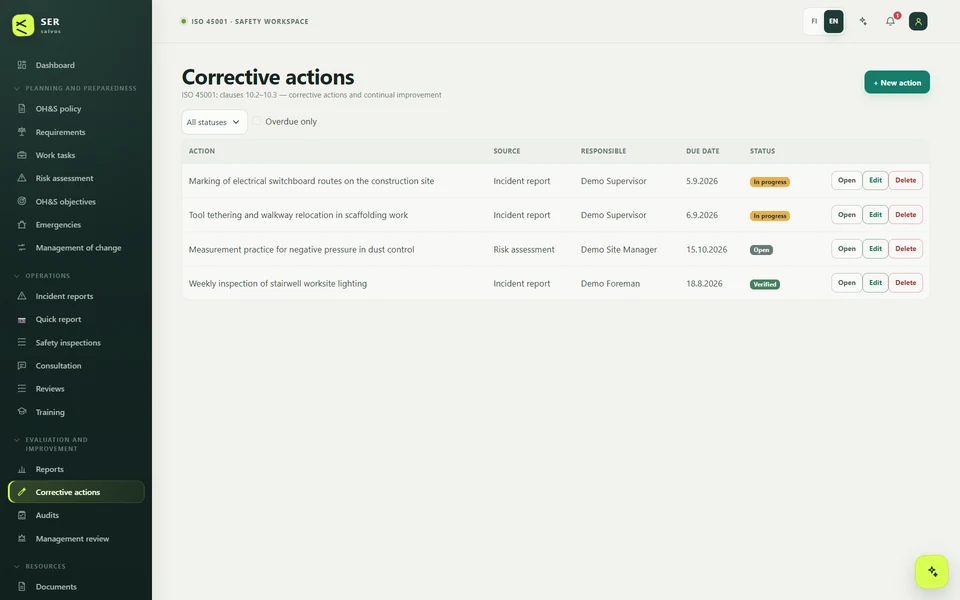Open the All statuses dropdown
The height and width of the screenshot is (600, 960).
[214, 122]
